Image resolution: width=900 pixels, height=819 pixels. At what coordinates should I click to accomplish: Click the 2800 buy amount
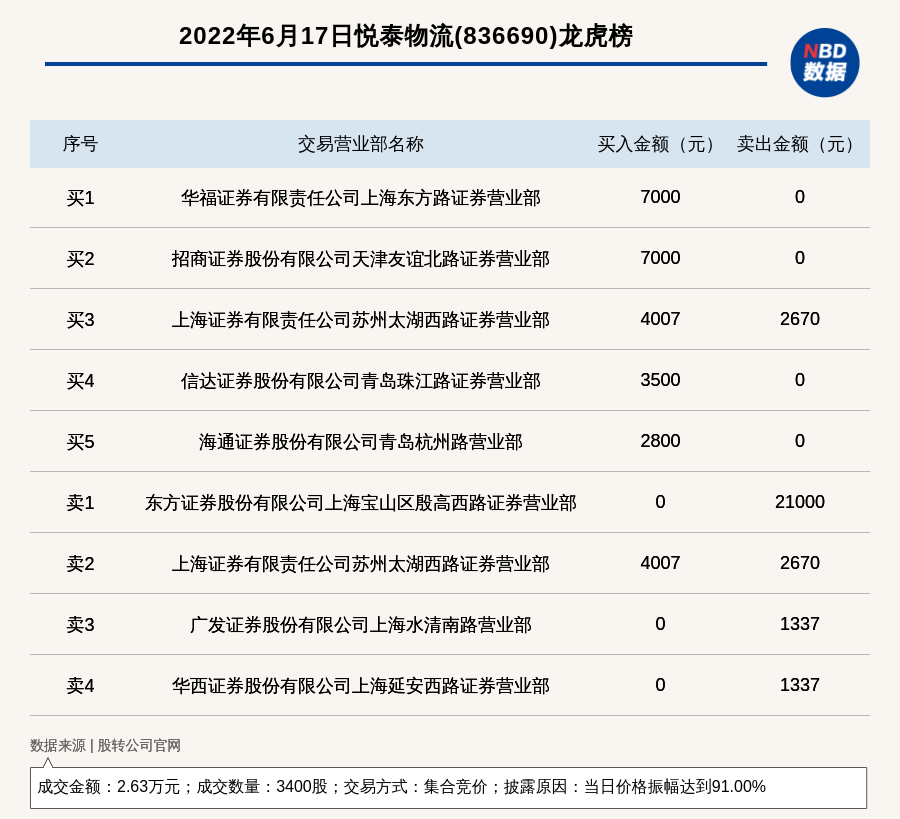click(x=660, y=441)
